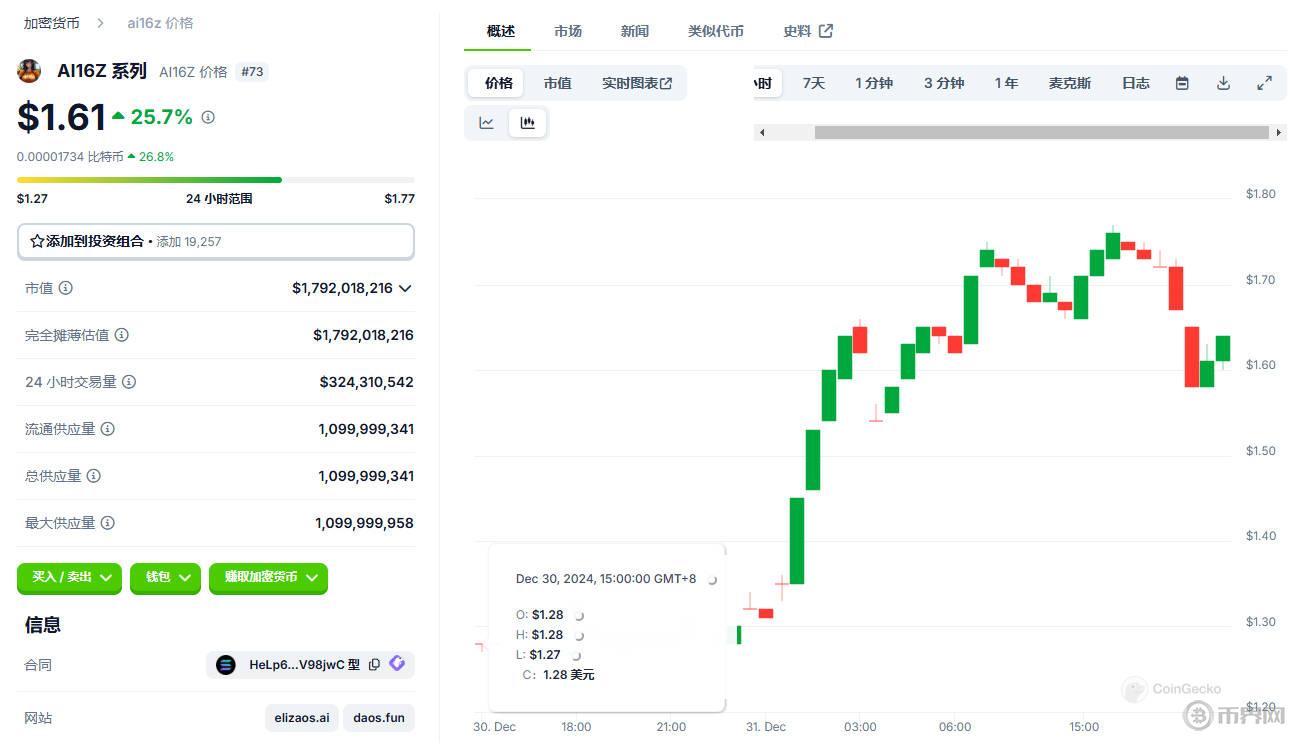Open the 新闻 tab
This screenshot has width=1296, height=743.
click(x=634, y=31)
